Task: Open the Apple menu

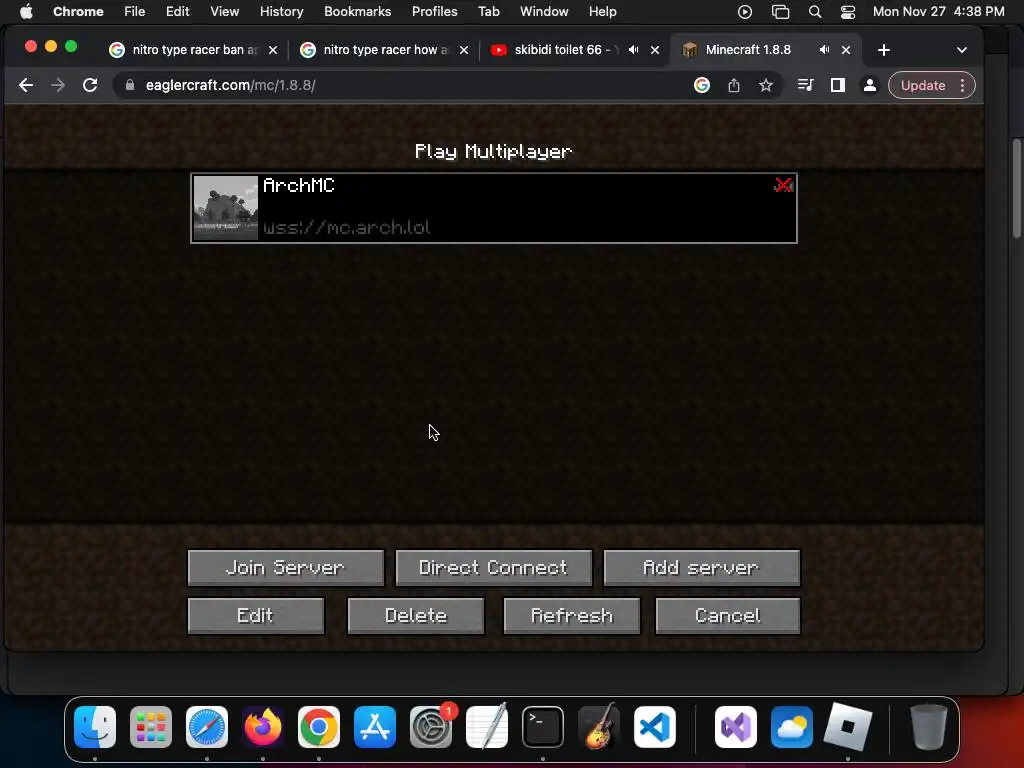Action: pos(26,11)
